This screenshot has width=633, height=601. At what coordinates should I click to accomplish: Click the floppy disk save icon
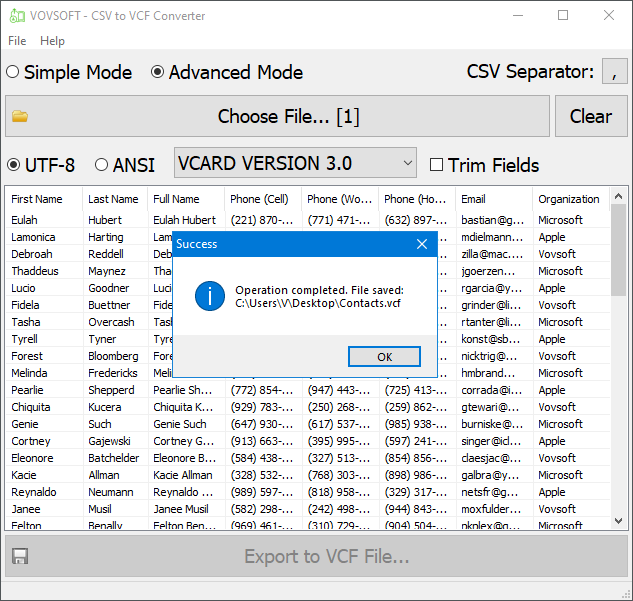pos(20,556)
